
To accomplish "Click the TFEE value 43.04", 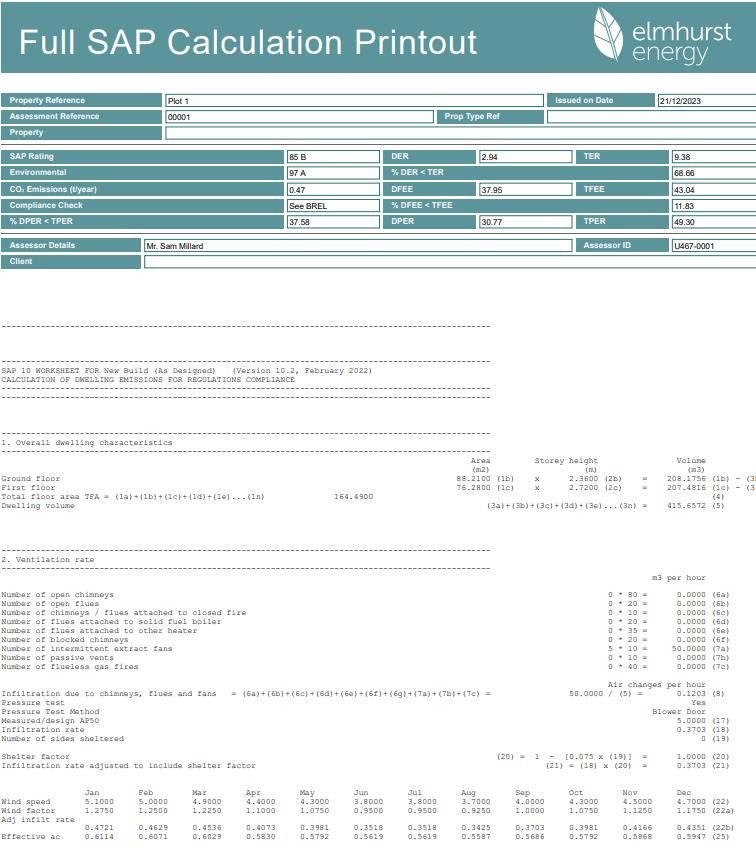I will point(712,190).
